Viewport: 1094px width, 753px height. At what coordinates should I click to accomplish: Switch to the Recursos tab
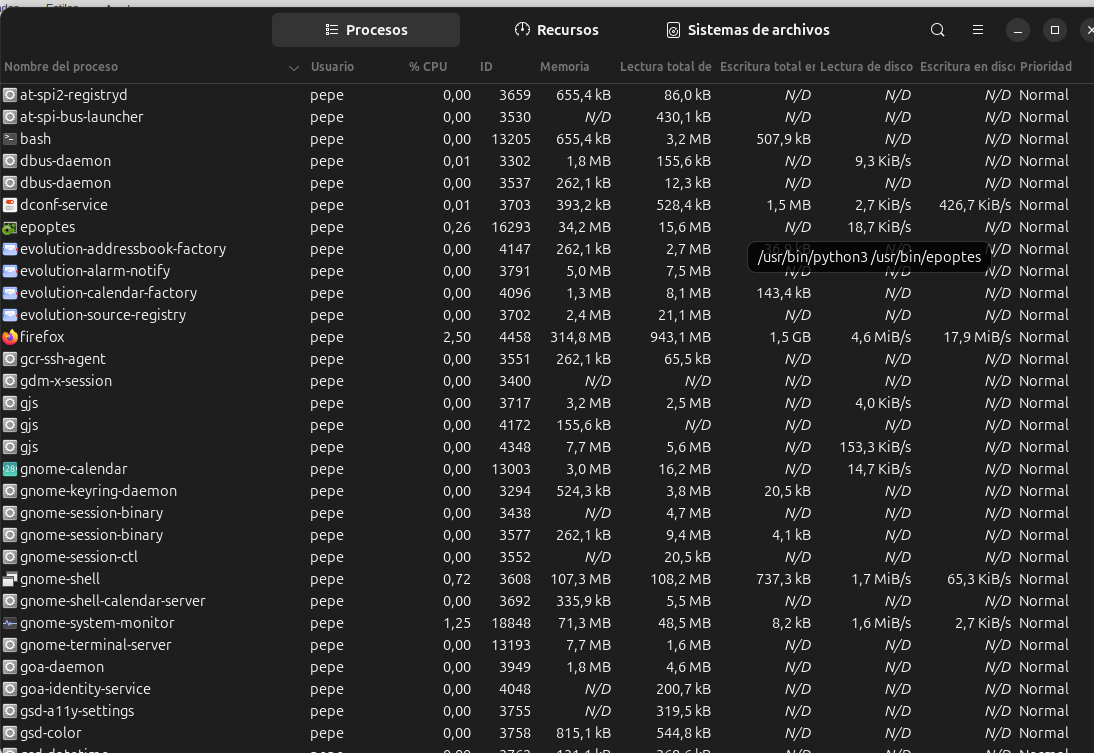[x=556, y=30]
